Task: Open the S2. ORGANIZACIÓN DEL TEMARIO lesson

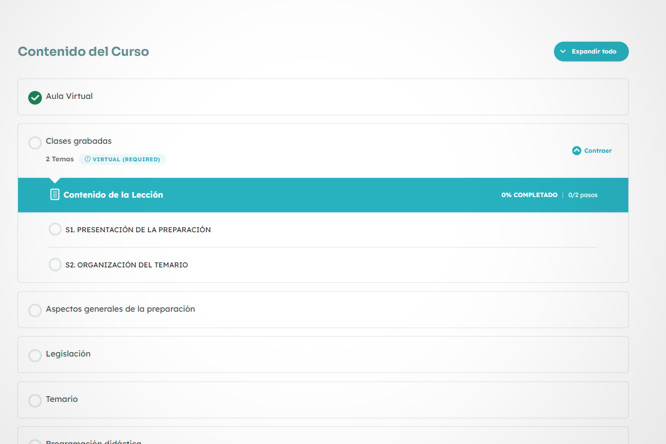Action: (x=126, y=265)
